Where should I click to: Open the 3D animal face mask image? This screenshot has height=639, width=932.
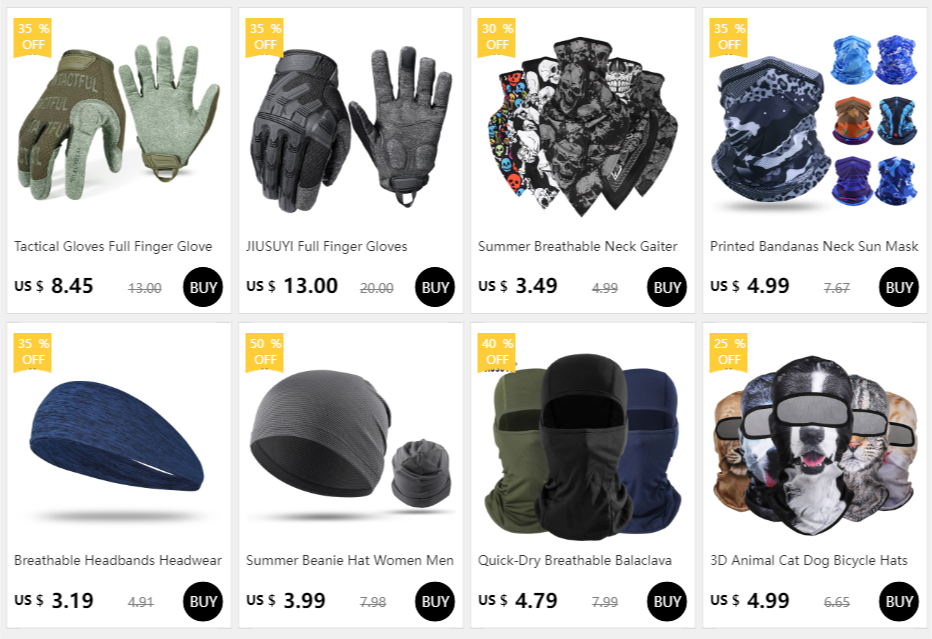(x=815, y=447)
